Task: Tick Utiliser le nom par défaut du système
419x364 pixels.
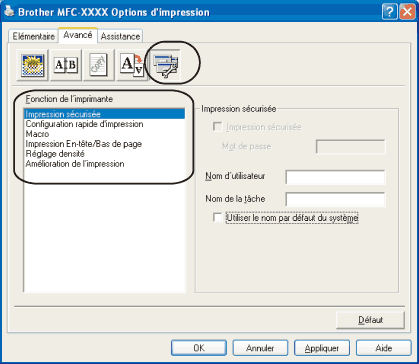Action: tap(217, 218)
